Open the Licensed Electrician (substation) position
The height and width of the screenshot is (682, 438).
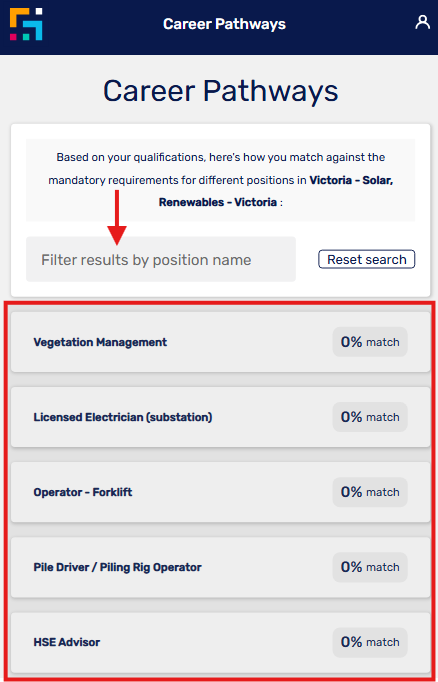(x=221, y=417)
